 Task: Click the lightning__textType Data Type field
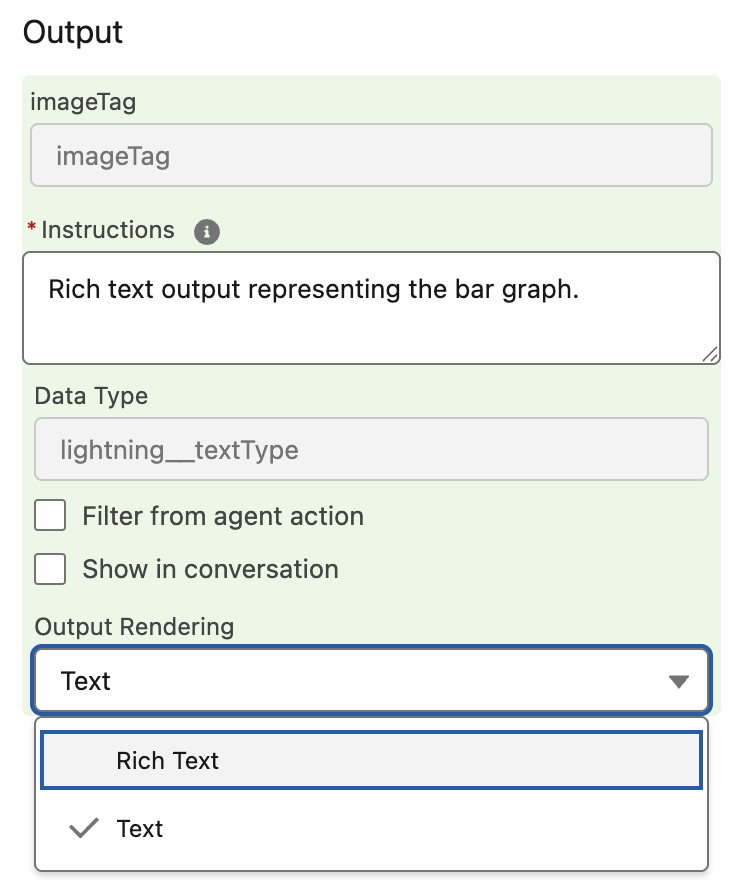coord(371,450)
